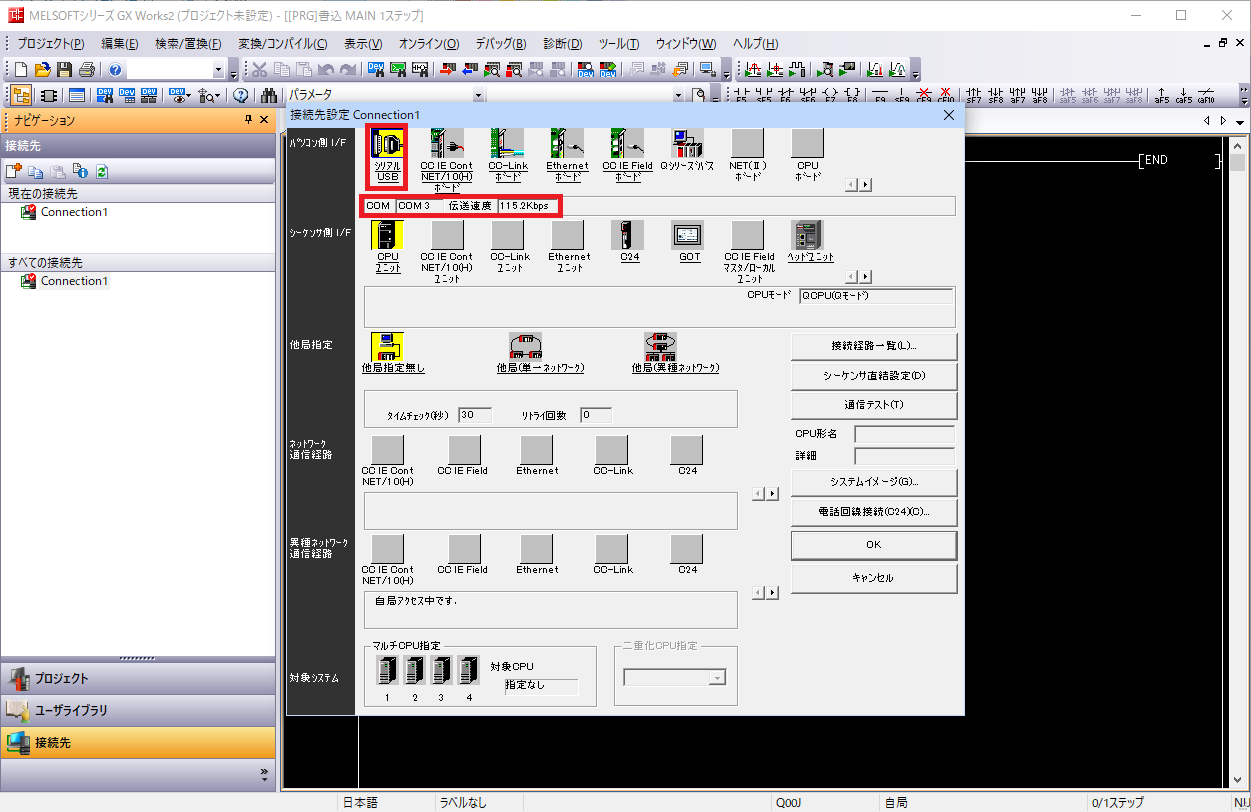Select the Ethernet ボード PC-side icon
Viewport: 1251px width, 812px height.
(567, 143)
